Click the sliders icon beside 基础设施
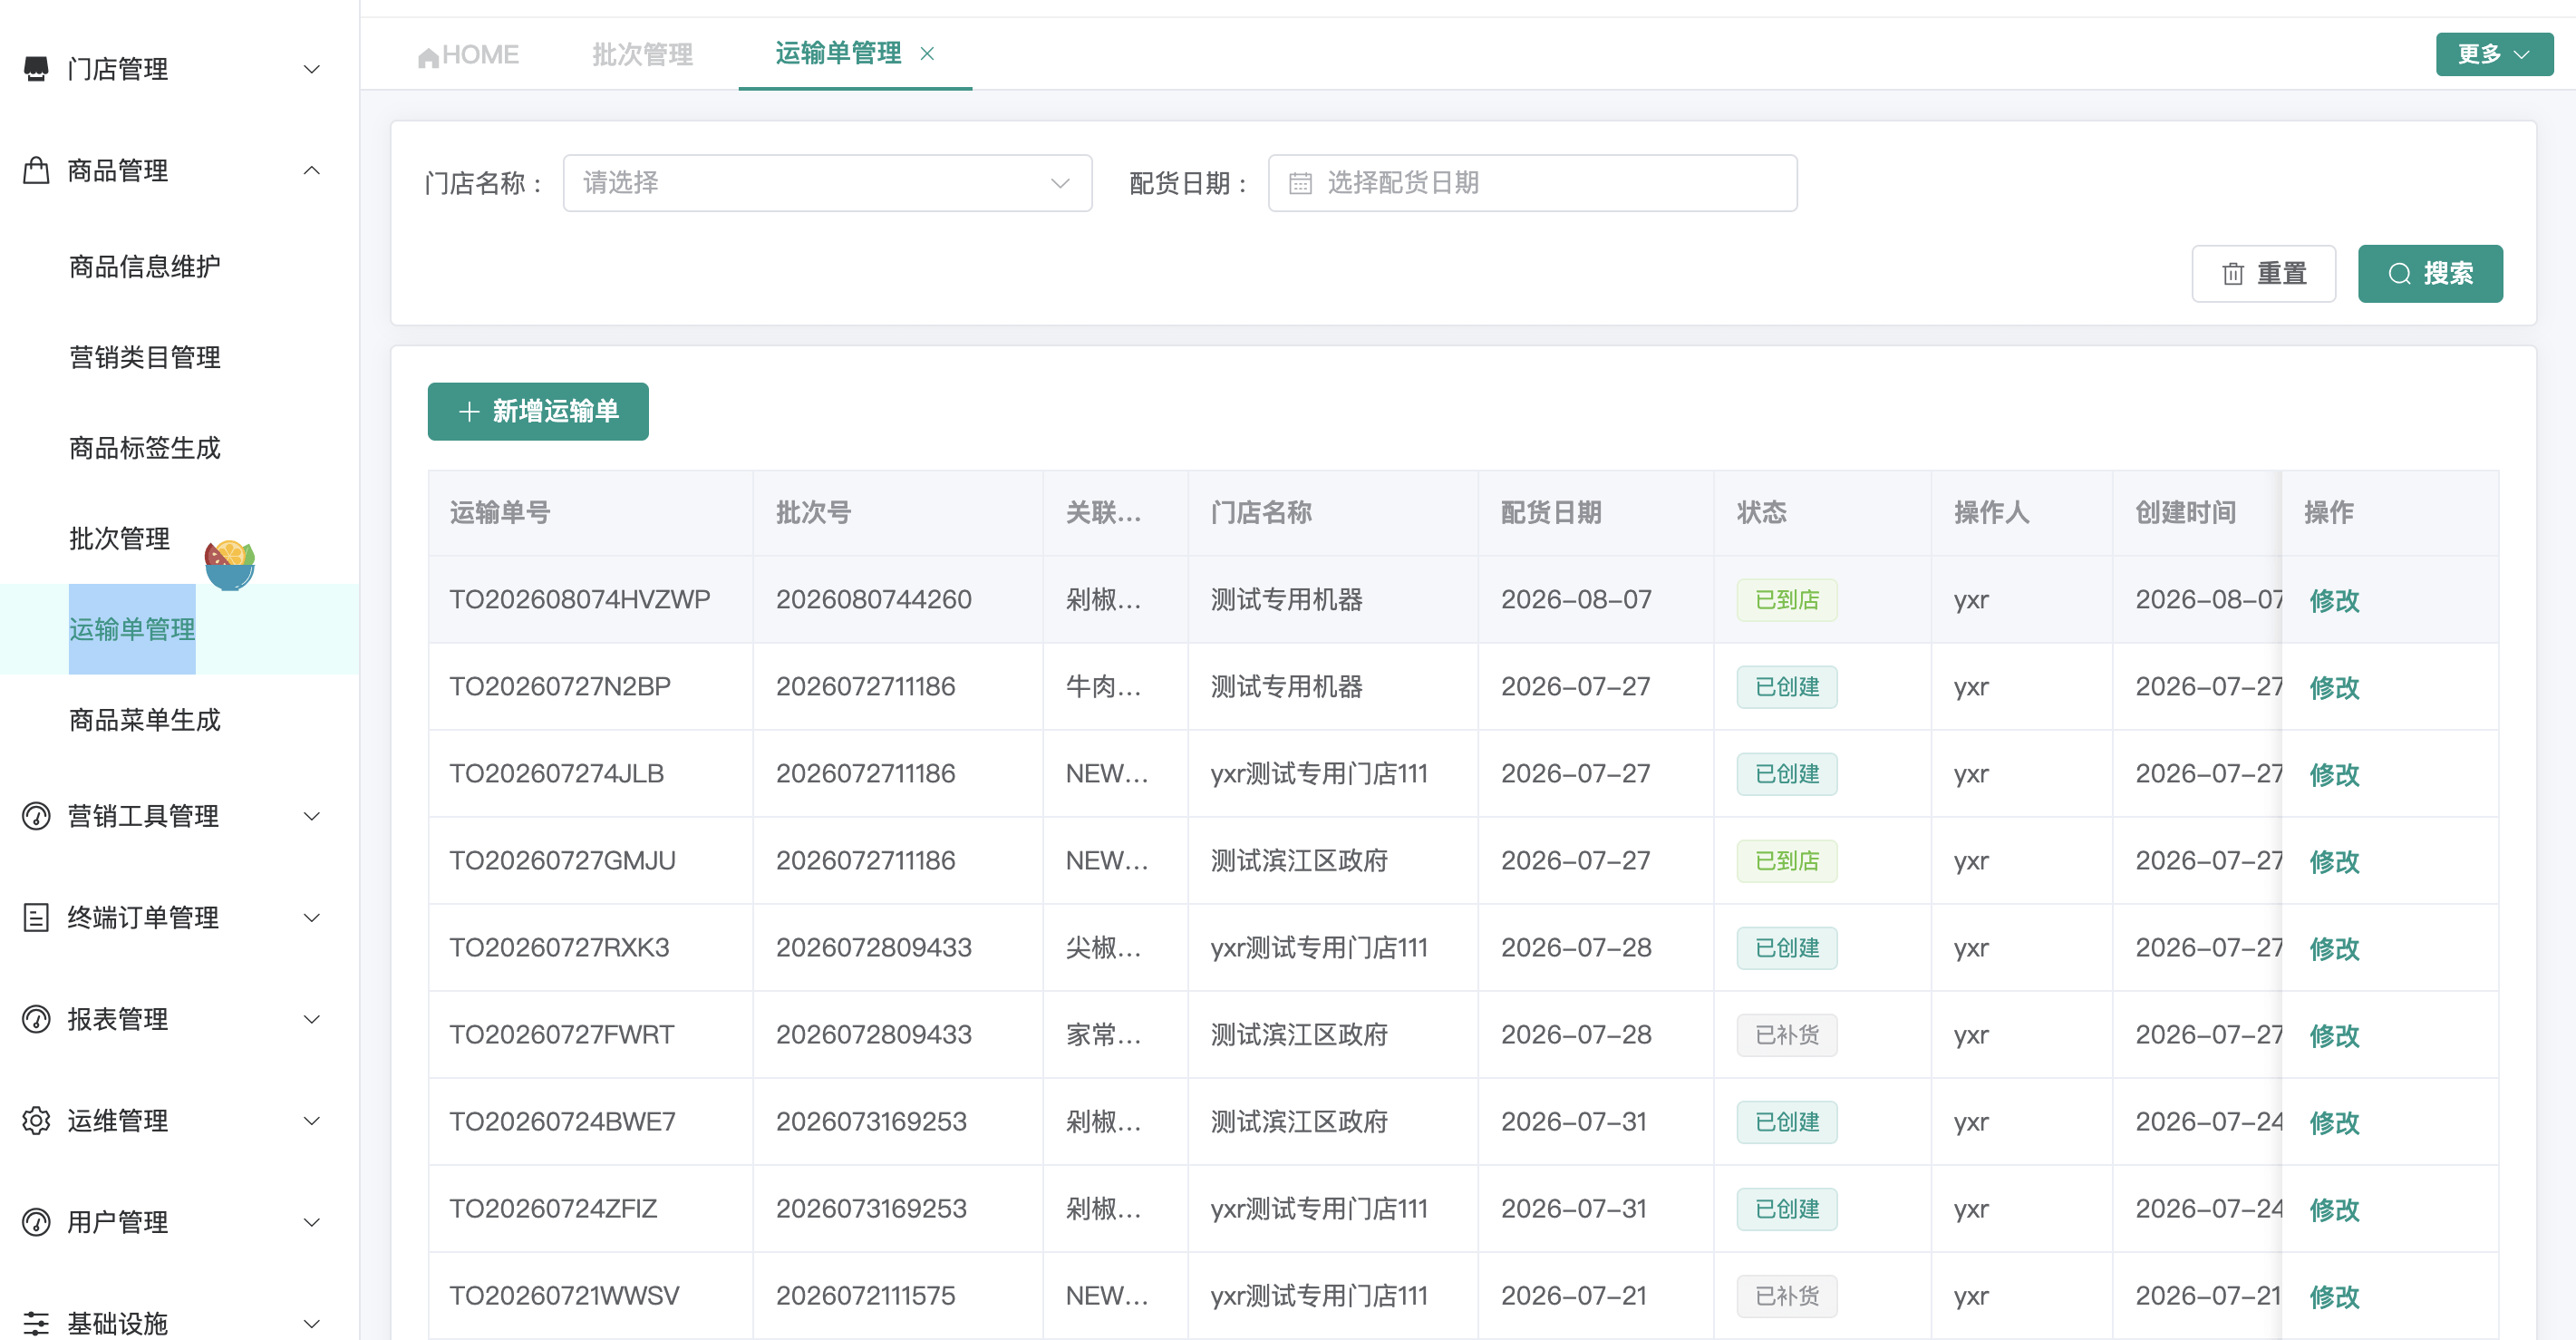The height and width of the screenshot is (1340, 2576). point(36,1323)
